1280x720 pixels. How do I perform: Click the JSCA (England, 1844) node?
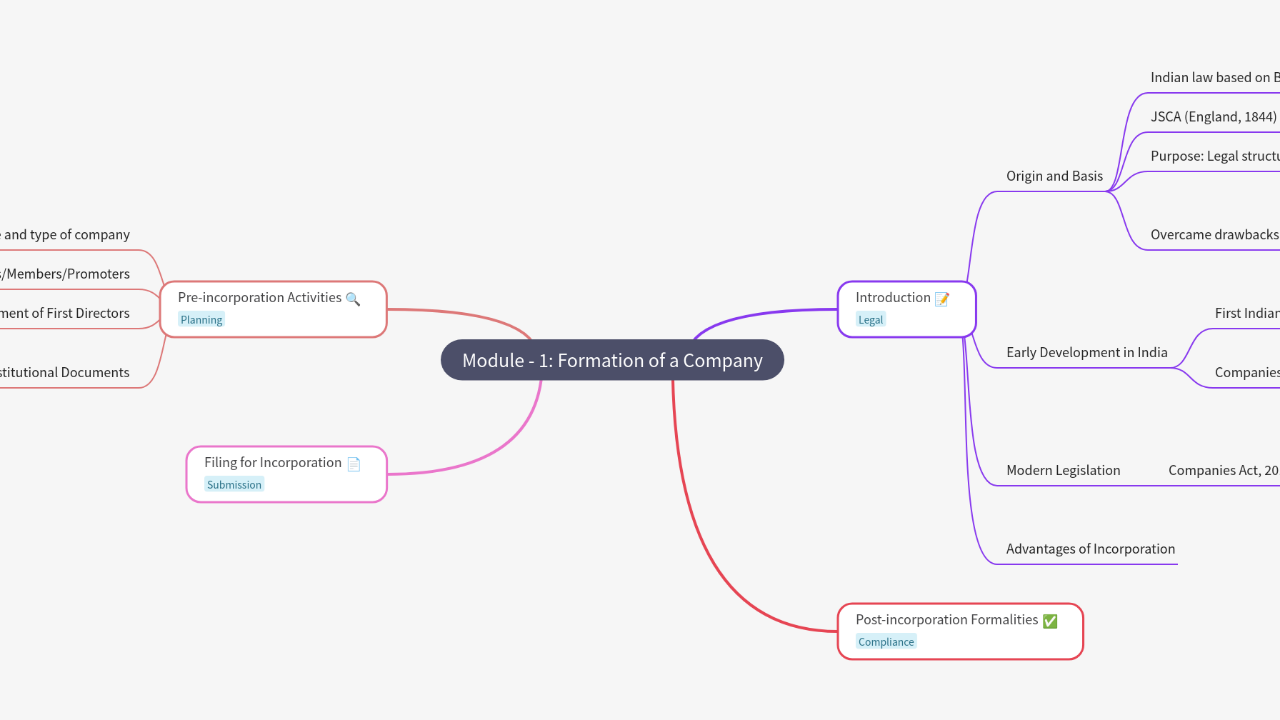[x=1213, y=116]
